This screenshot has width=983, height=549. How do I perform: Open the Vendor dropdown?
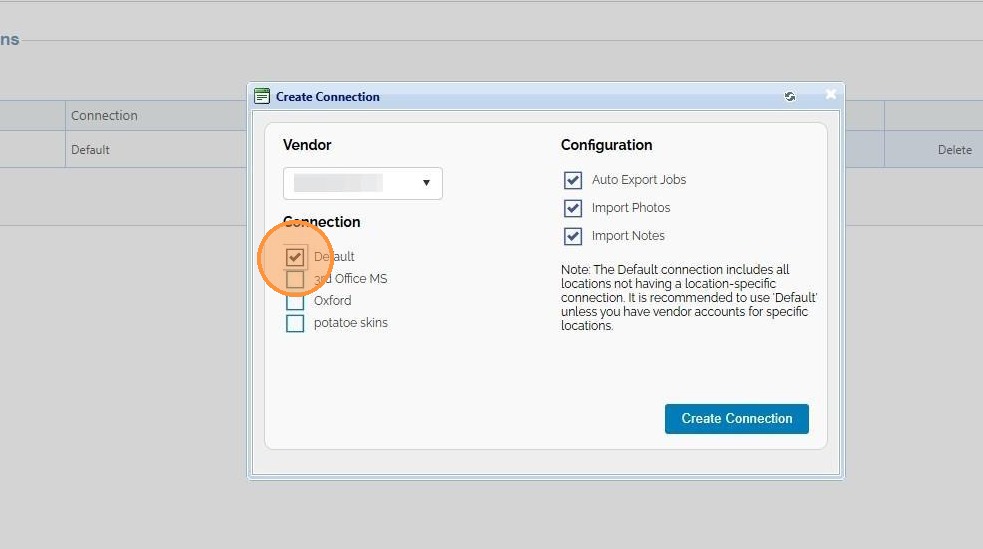coord(363,183)
